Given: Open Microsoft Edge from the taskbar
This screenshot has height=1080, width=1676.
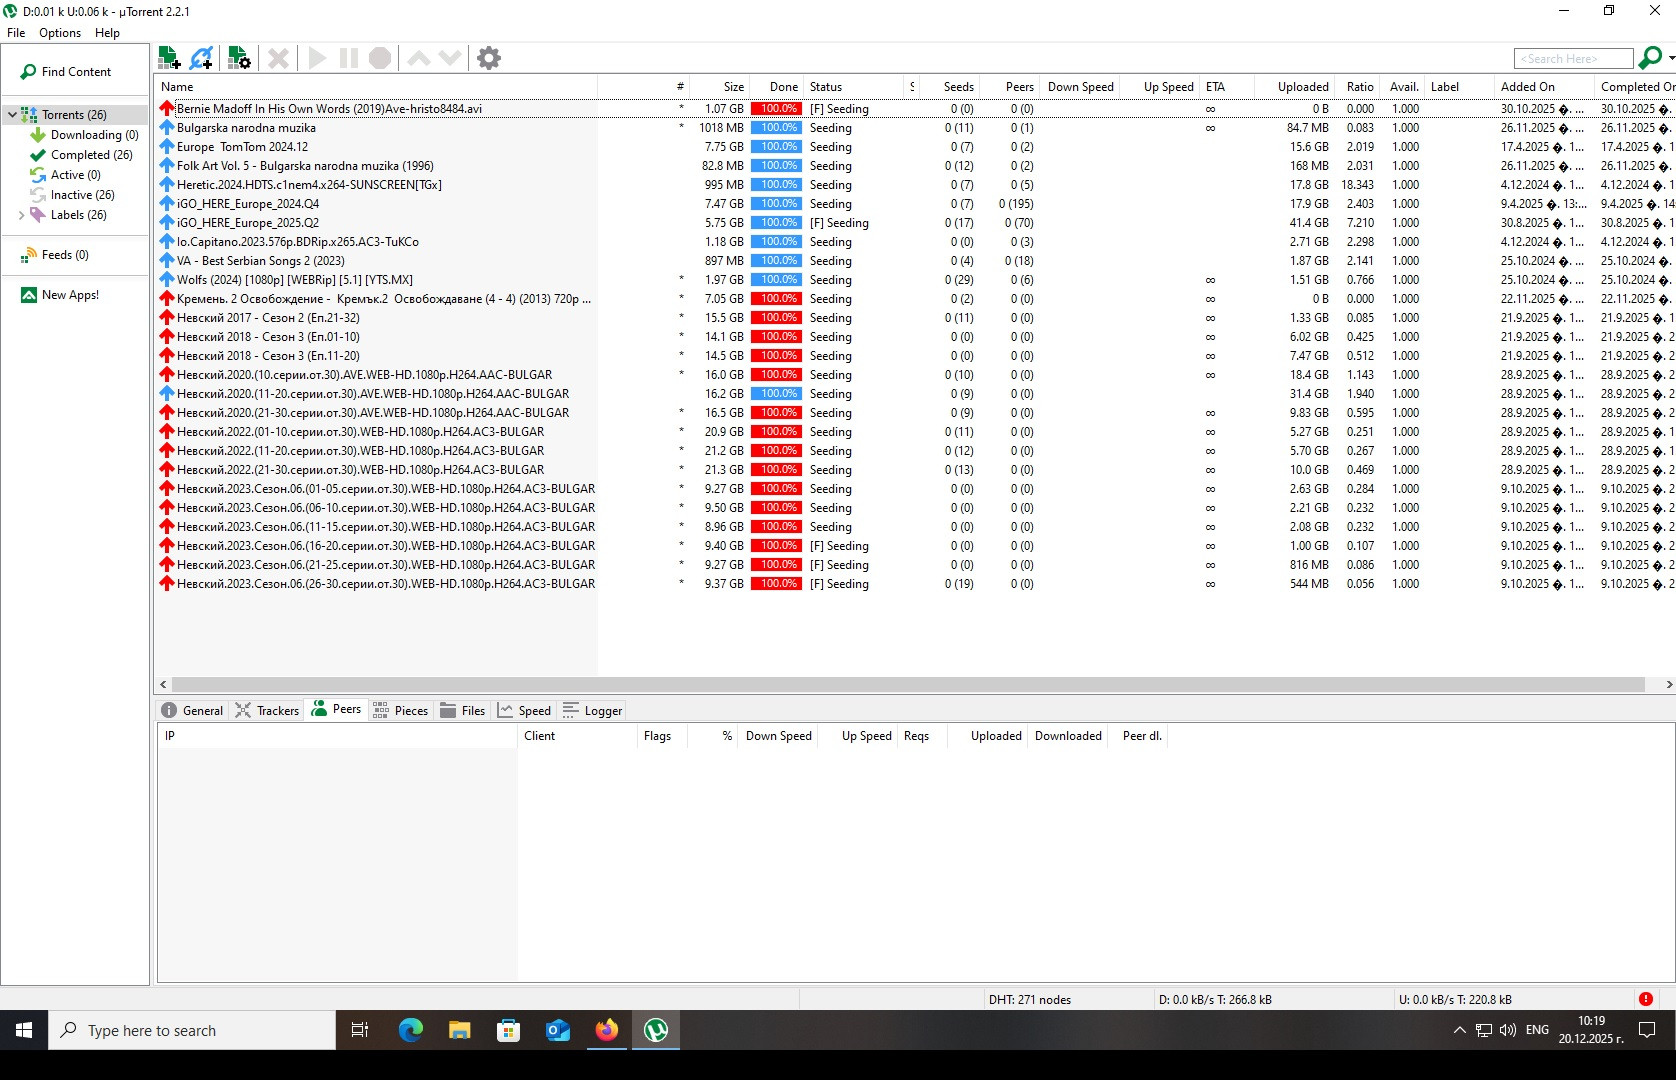Looking at the screenshot, I should click(410, 1030).
